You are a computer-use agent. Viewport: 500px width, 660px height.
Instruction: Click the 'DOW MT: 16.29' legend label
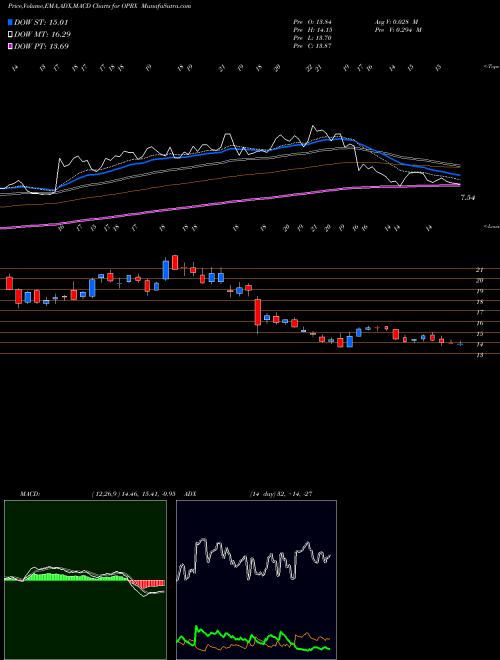(x=42, y=35)
